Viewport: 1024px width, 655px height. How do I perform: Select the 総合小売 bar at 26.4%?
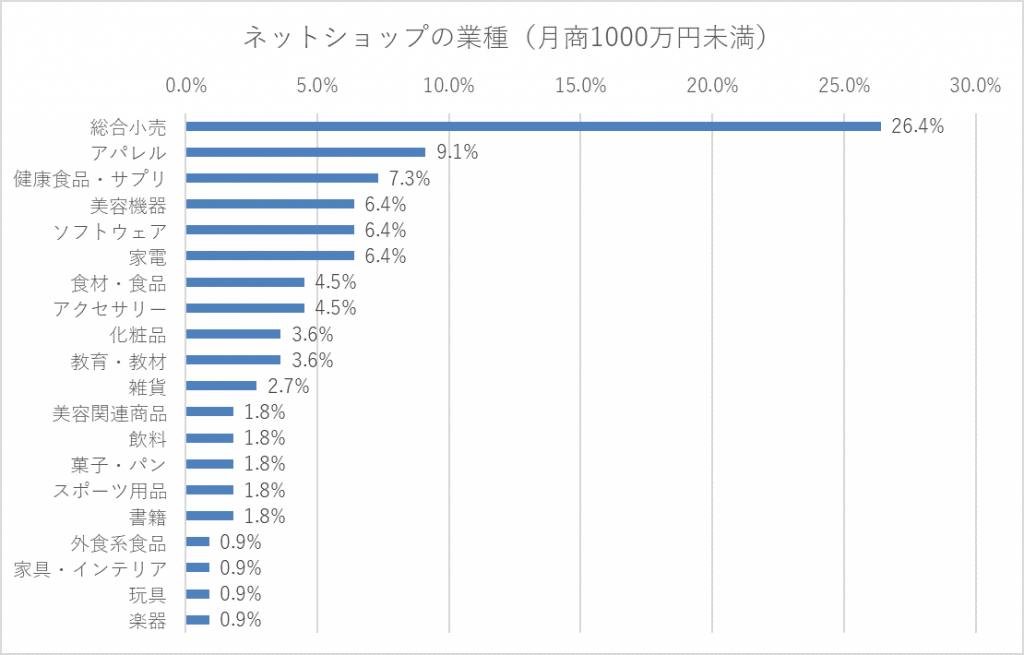[533, 126]
